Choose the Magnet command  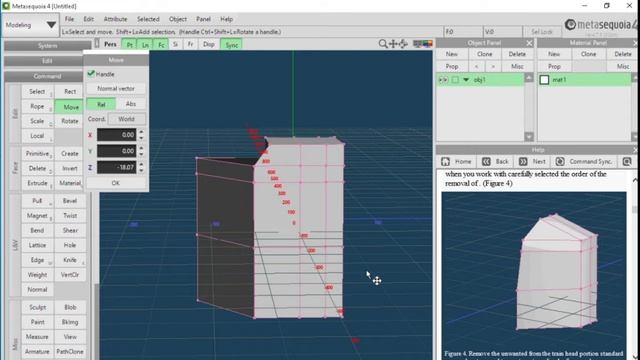pos(37,216)
